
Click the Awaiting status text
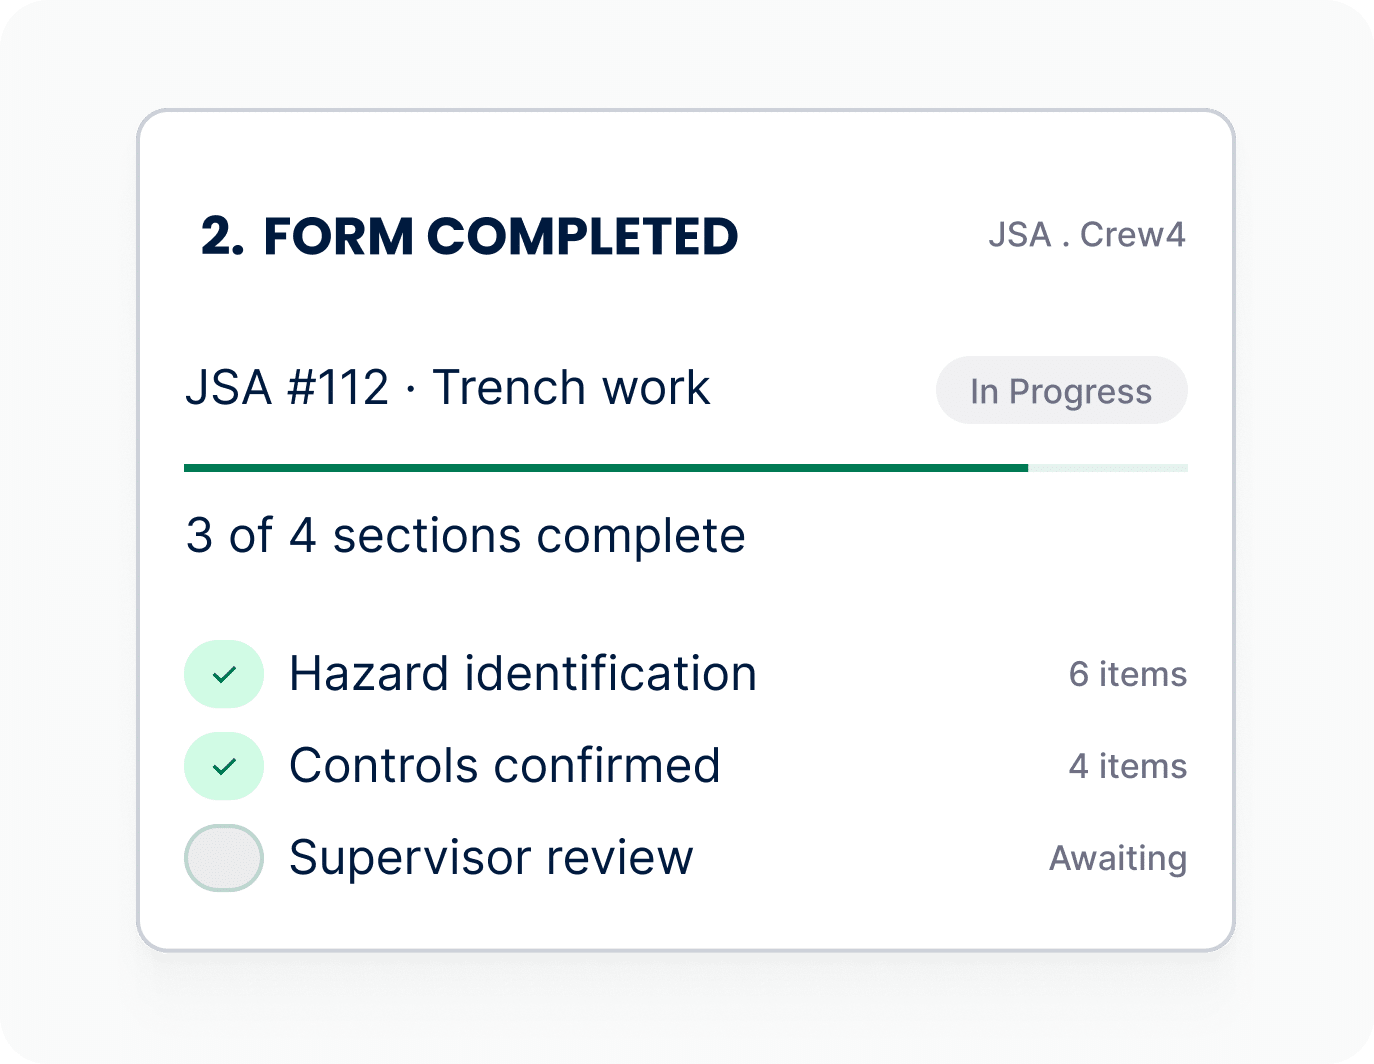(x=1118, y=859)
